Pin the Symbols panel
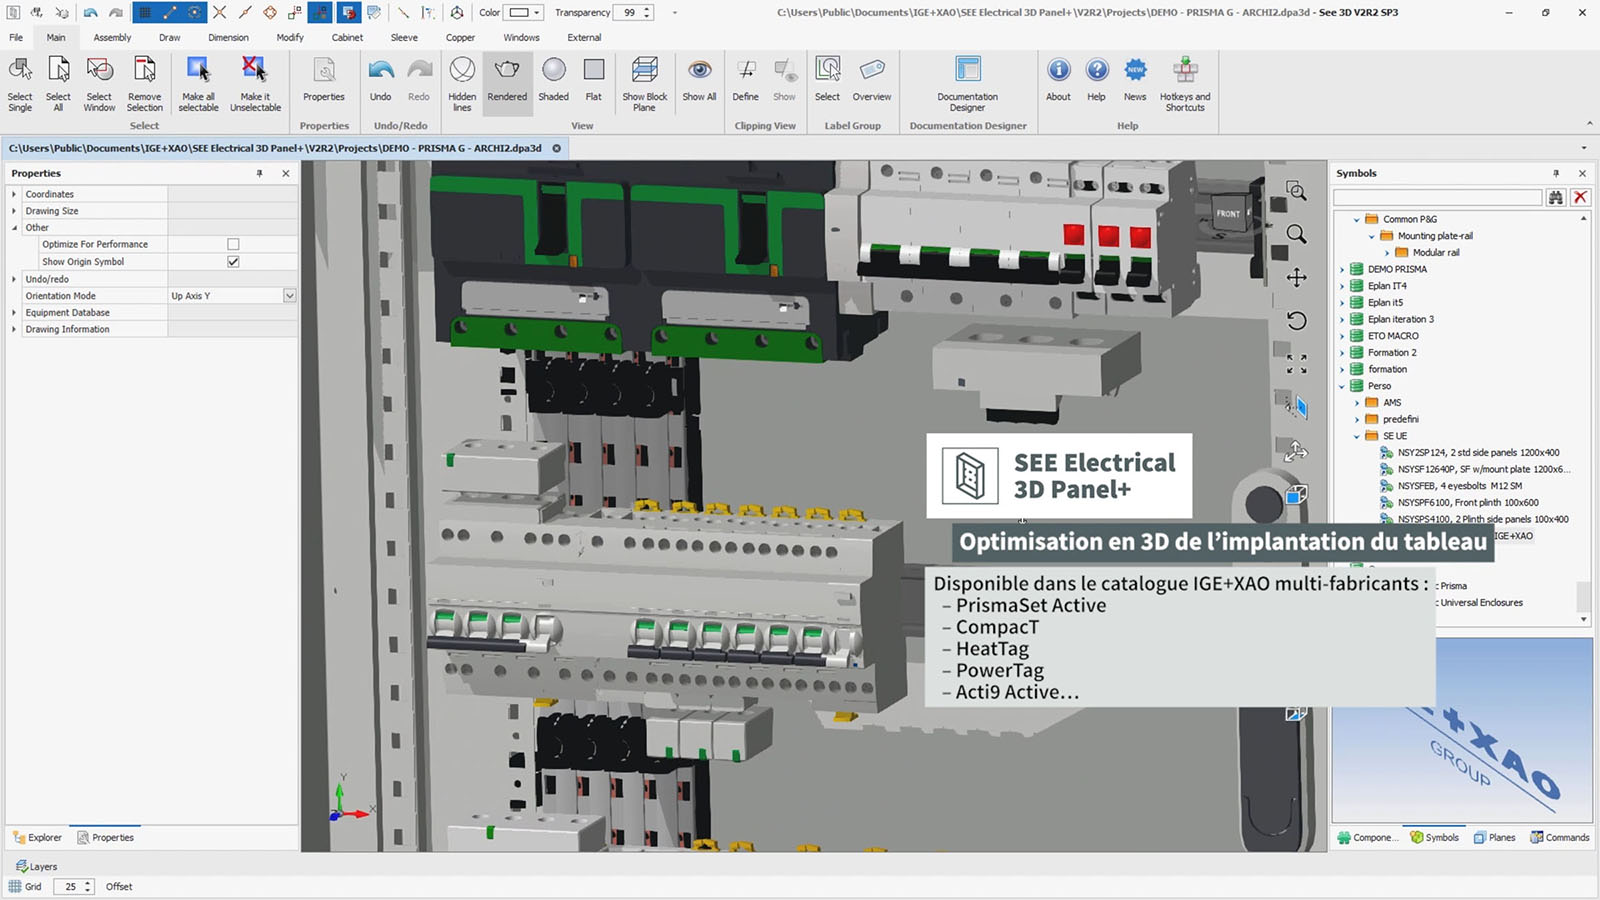The height and width of the screenshot is (900, 1600). pyautogui.click(x=1556, y=173)
